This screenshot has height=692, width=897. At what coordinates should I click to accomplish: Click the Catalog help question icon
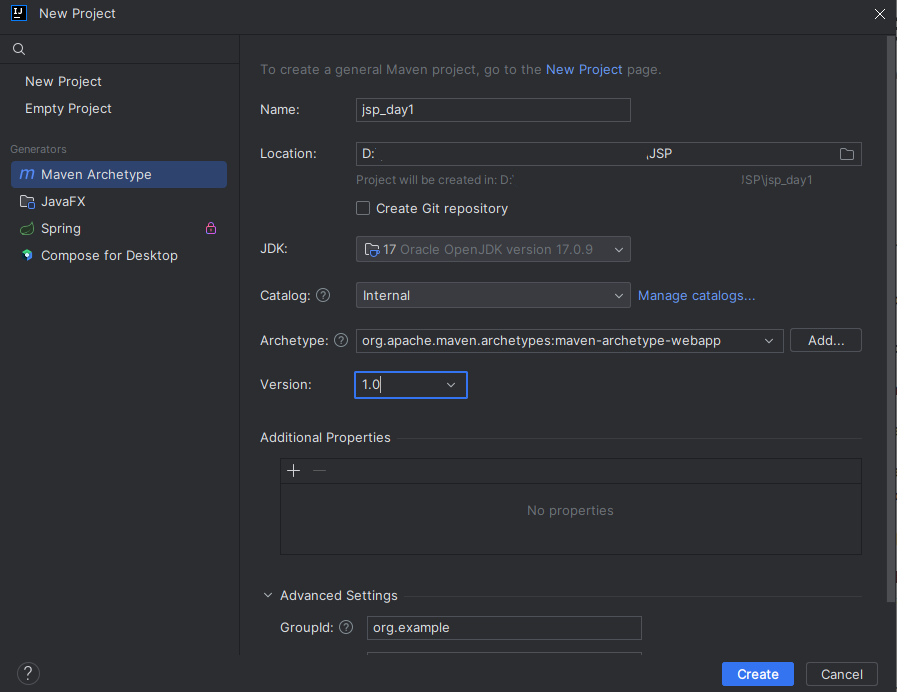tap(323, 295)
